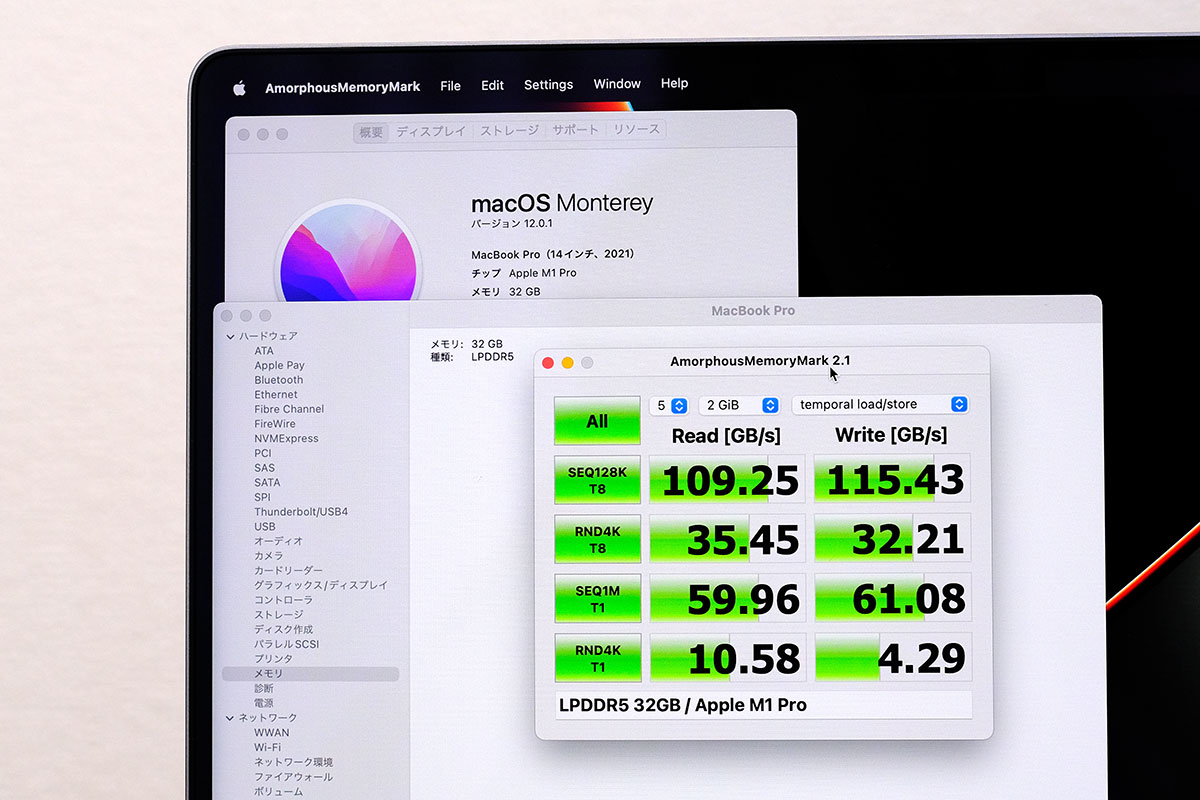Screen dimensions: 1200x800
Task: Select ディスク作成 in the sidebar
Action: pyautogui.click(x=283, y=629)
